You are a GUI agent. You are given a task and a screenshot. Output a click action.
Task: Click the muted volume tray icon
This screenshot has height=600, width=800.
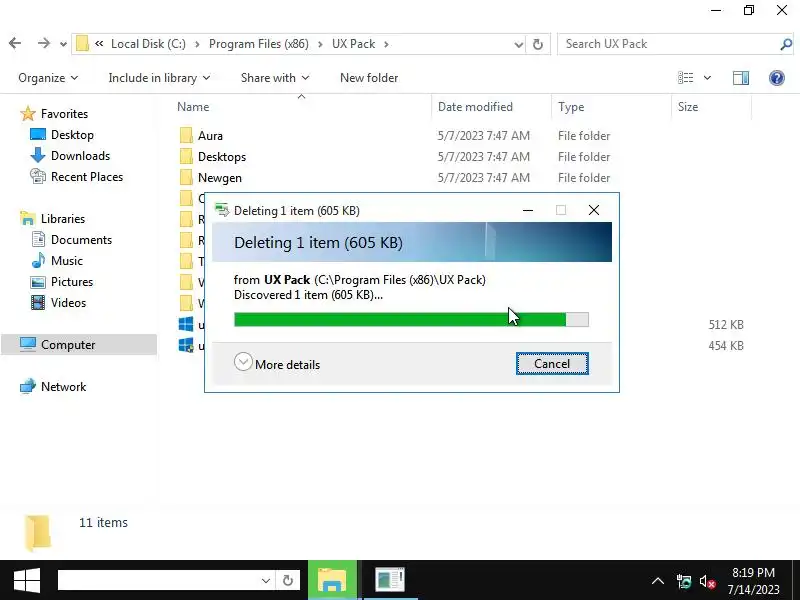pos(707,581)
